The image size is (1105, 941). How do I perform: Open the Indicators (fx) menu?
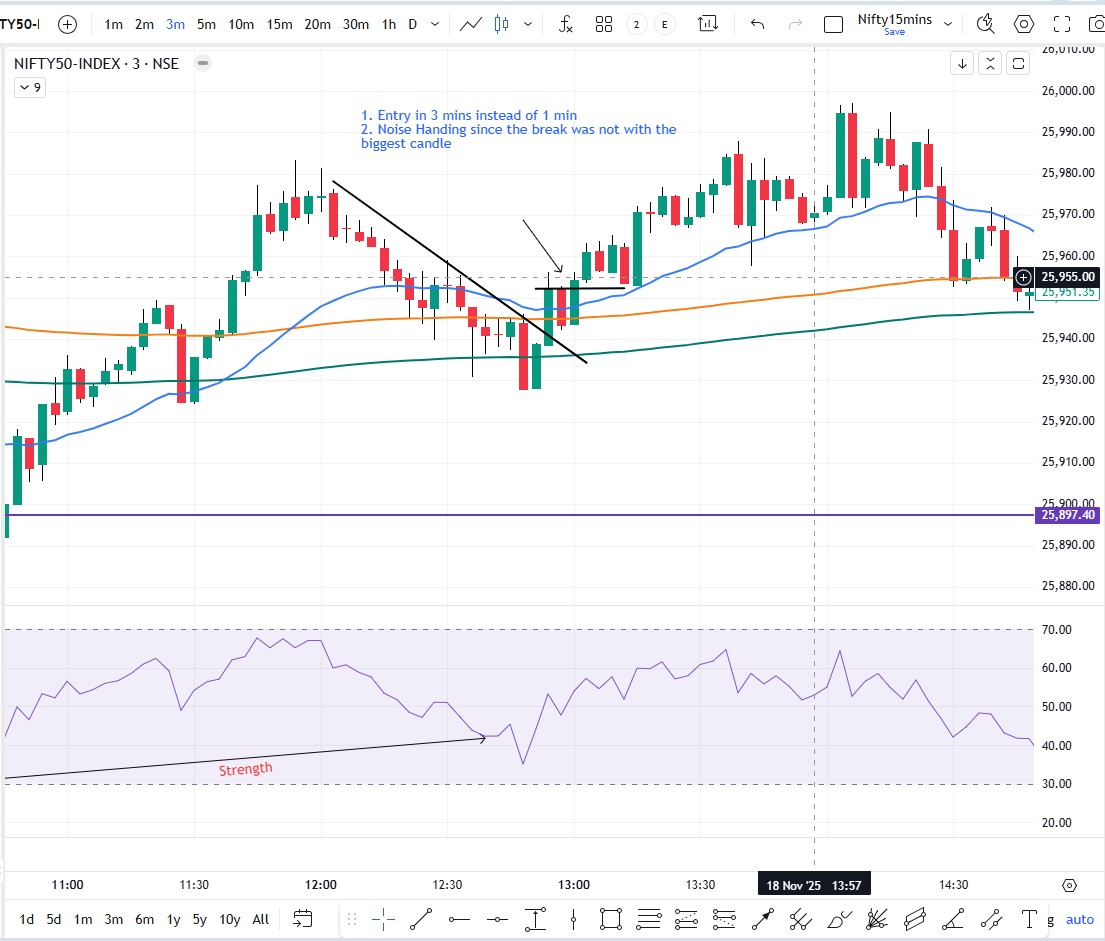[565, 24]
